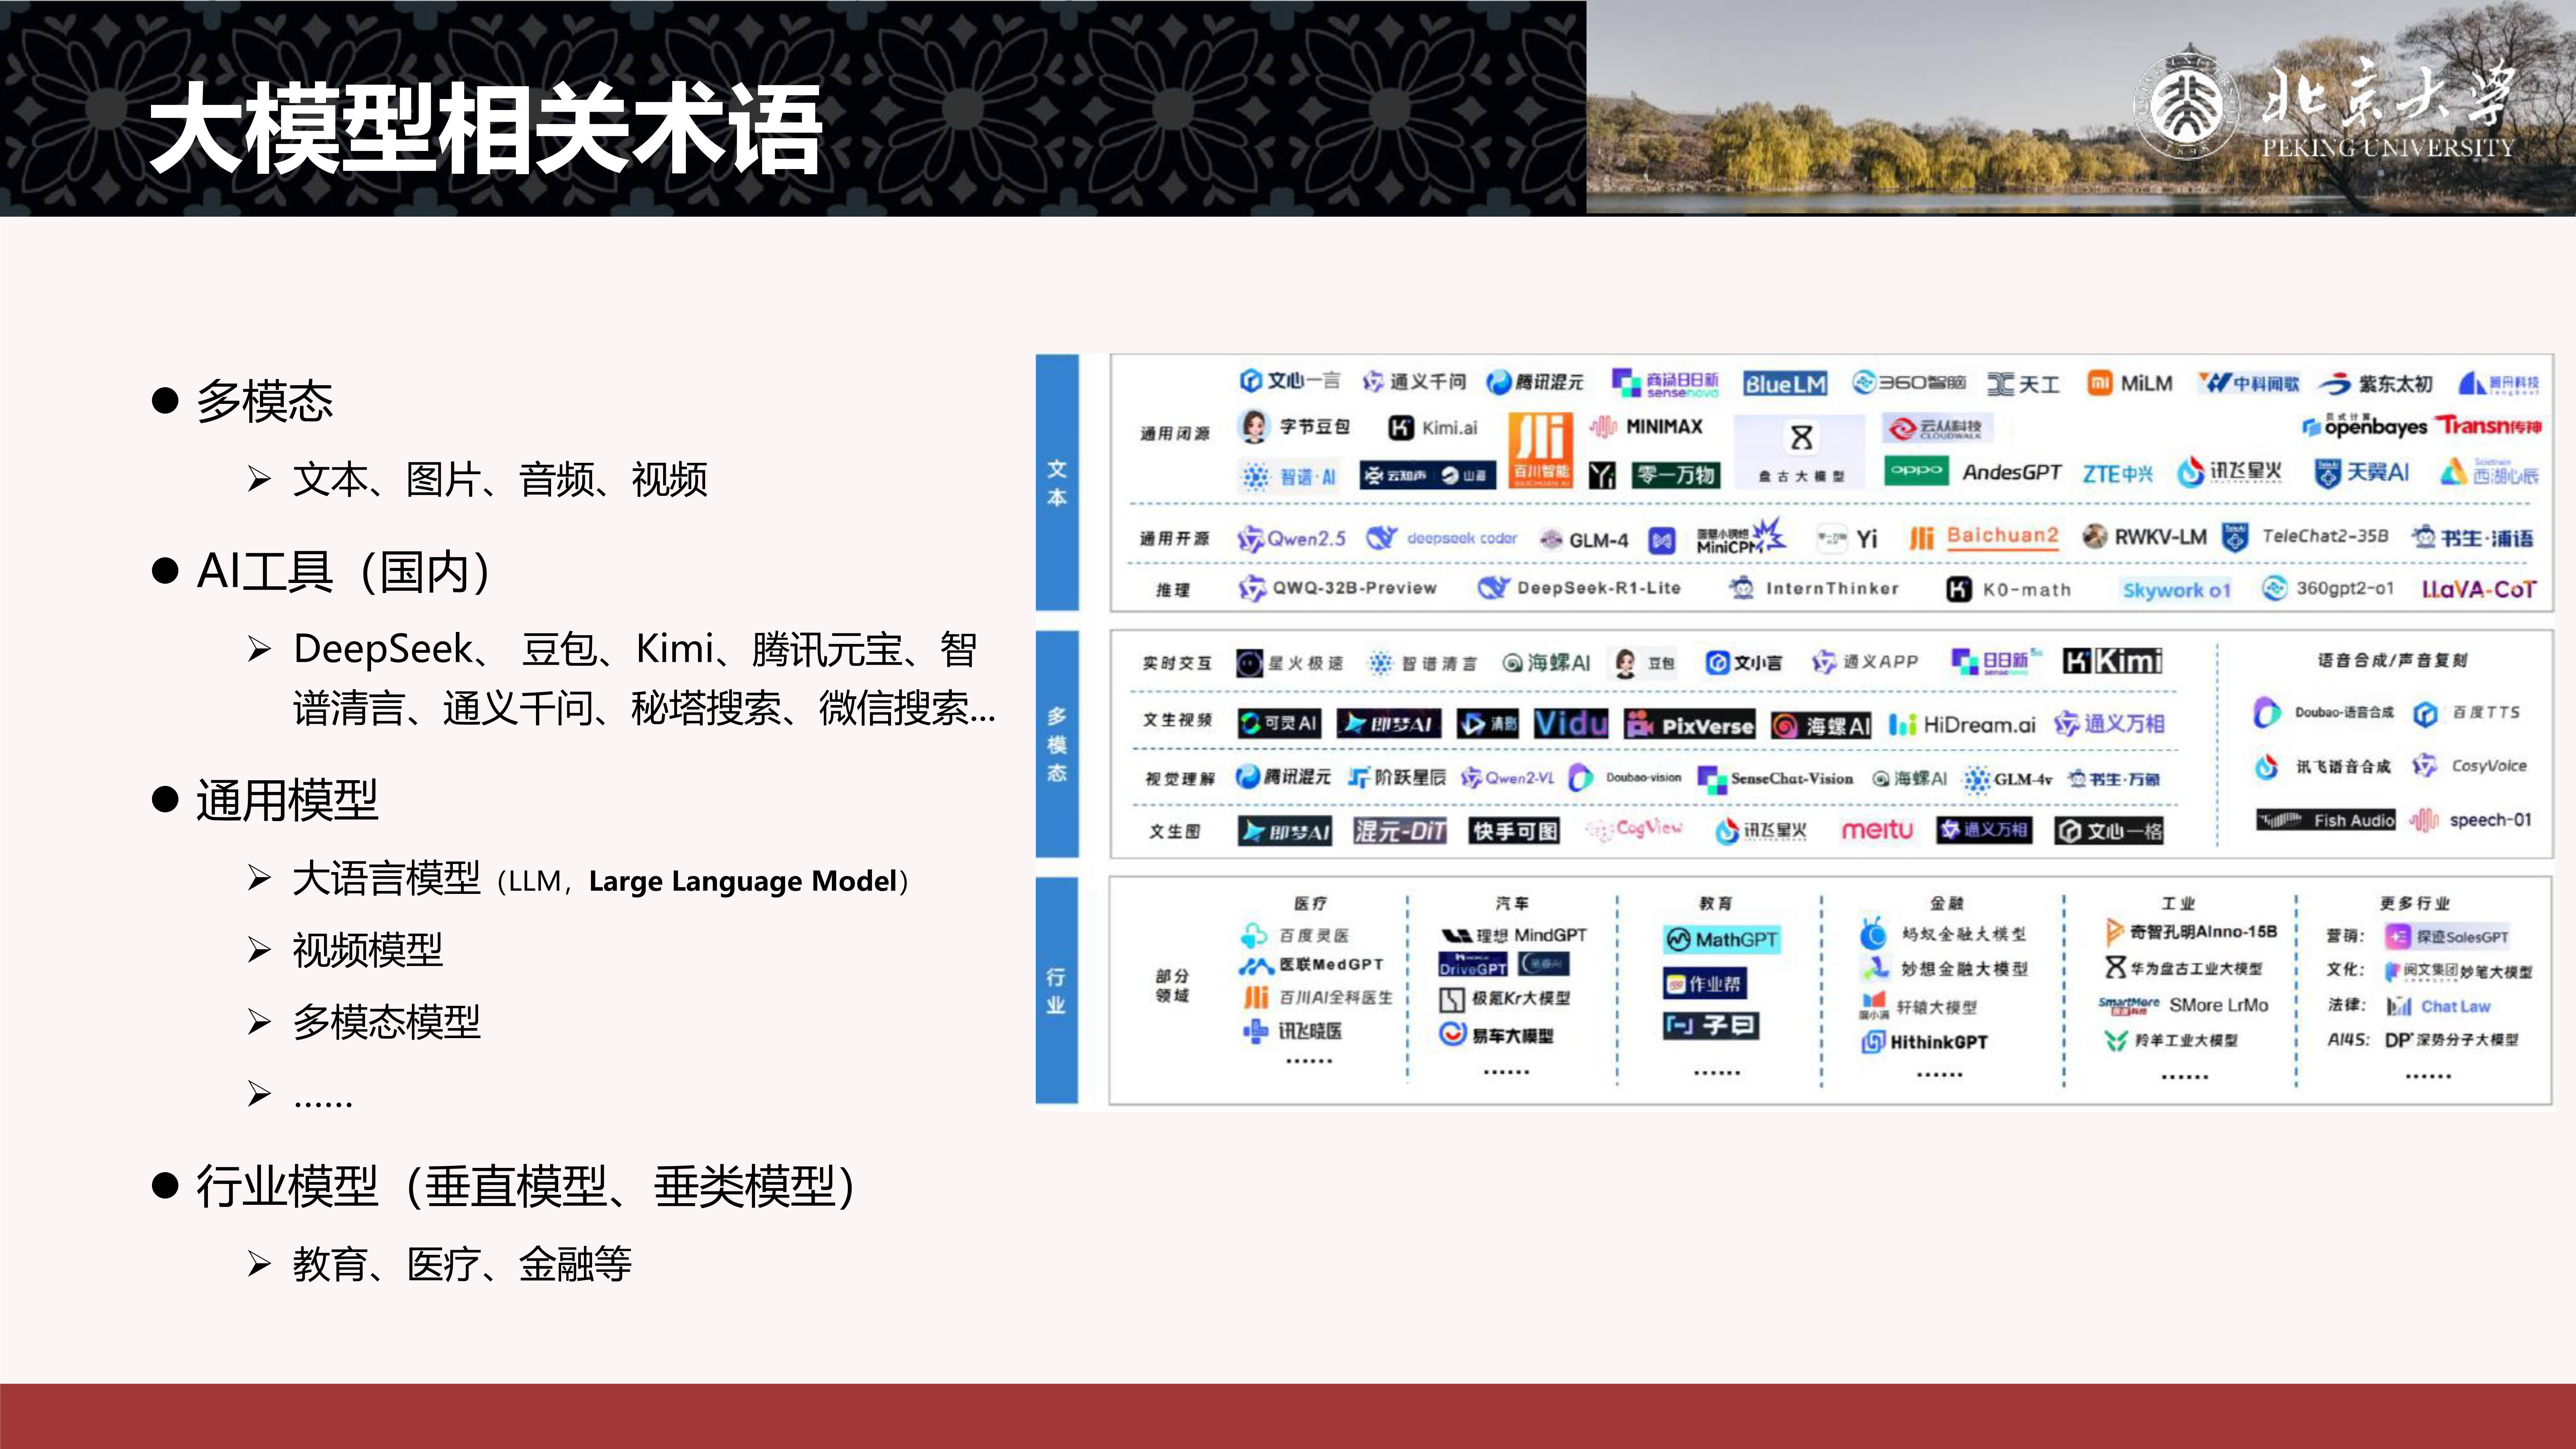
Task: Select the HiDream.ai logo
Action: [1962, 724]
